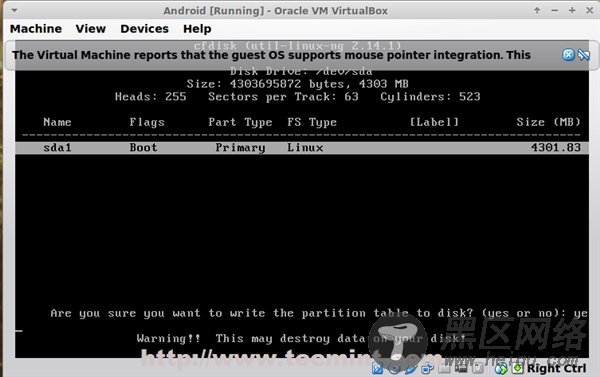Click the keep-above up arrow in title bar
The height and width of the screenshot is (377, 600).
pyautogui.click(x=537, y=10)
